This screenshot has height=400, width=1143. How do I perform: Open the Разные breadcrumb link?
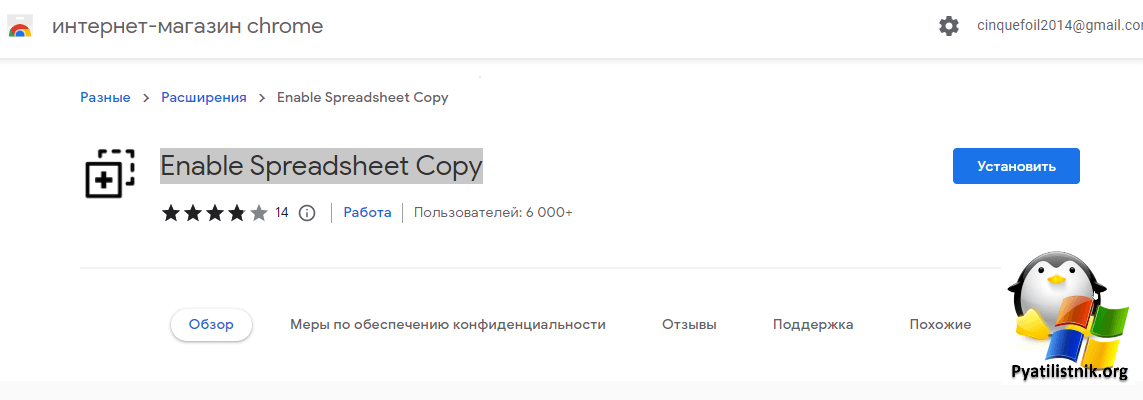pyautogui.click(x=105, y=97)
